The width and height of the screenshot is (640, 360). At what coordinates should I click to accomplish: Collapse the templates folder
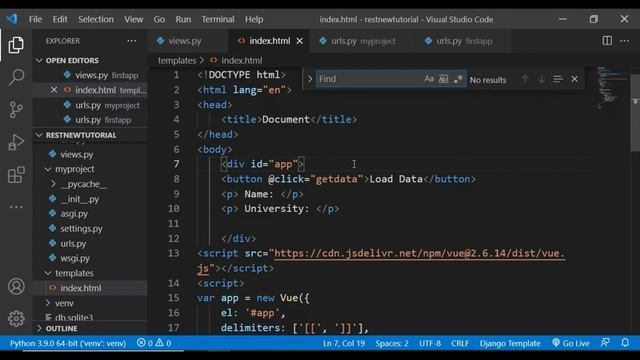point(74,273)
